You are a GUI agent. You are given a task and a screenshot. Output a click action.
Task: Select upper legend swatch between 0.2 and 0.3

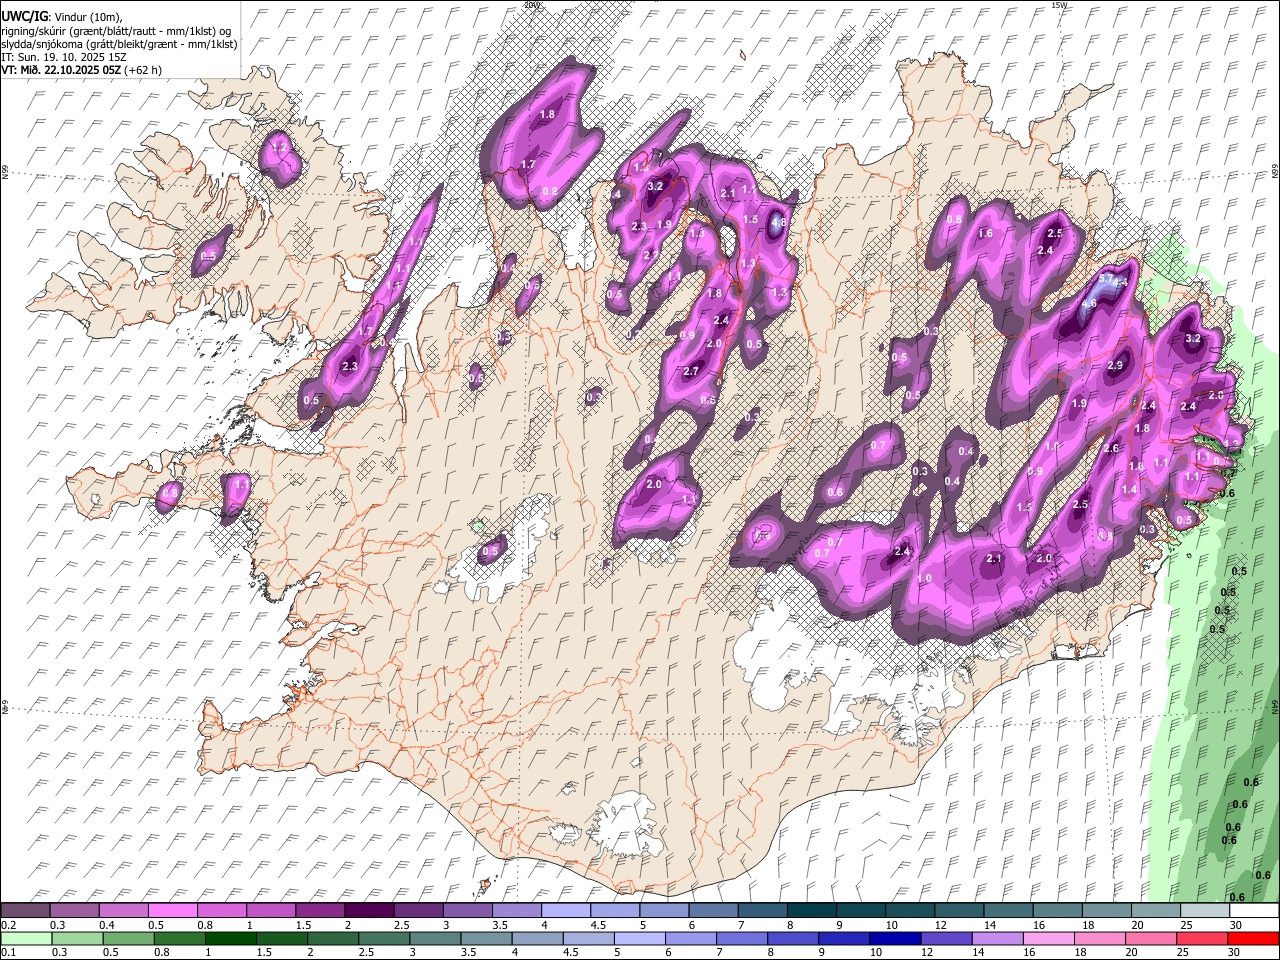coord(25,910)
